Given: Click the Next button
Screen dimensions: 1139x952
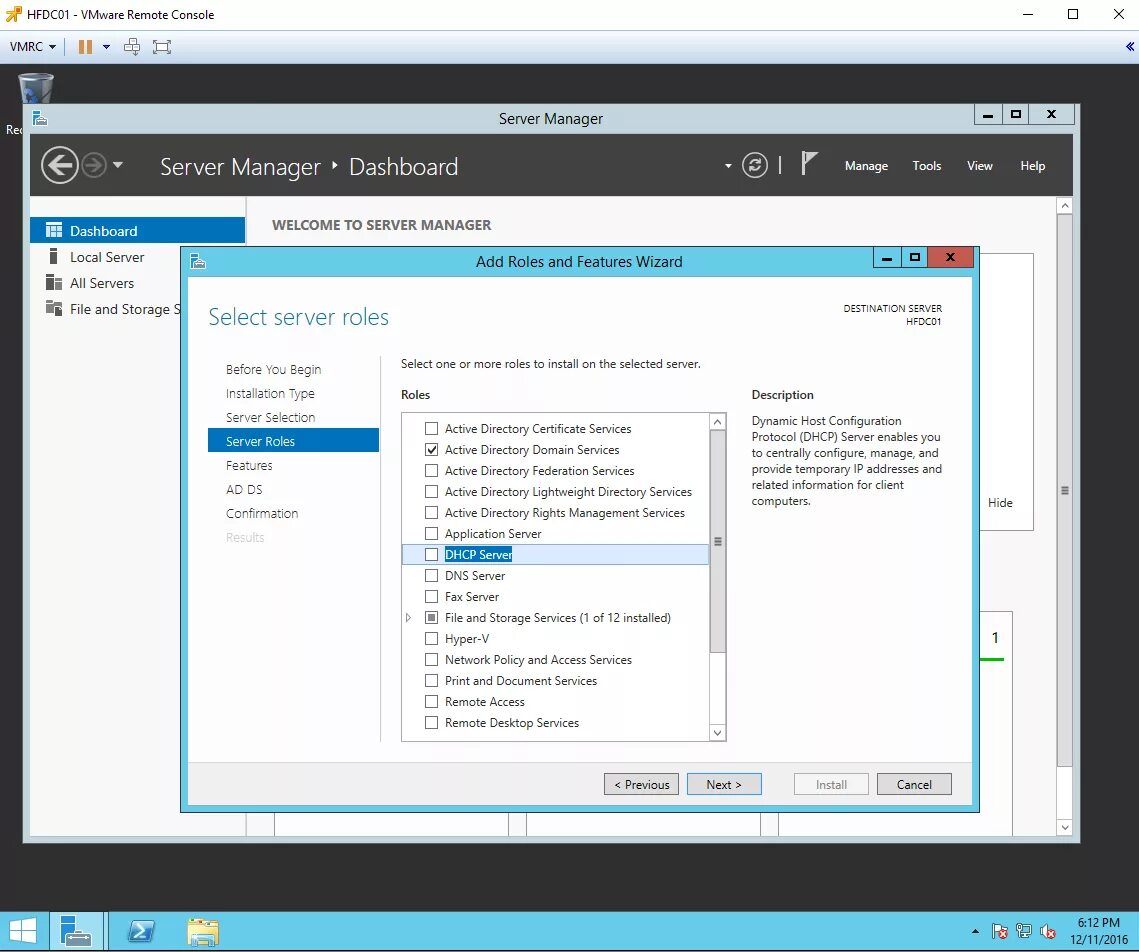Looking at the screenshot, I should coord(724,784).
